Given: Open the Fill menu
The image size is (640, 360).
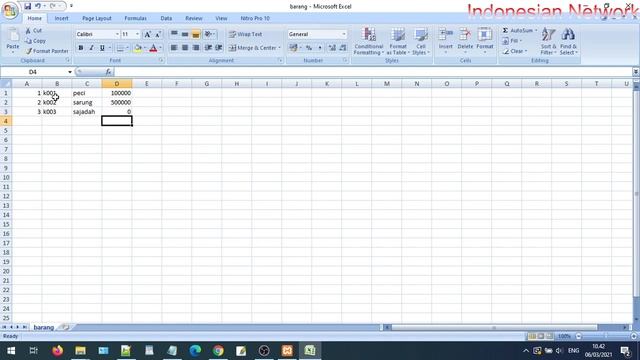Looking at the screenshot, I should point(512,41).
